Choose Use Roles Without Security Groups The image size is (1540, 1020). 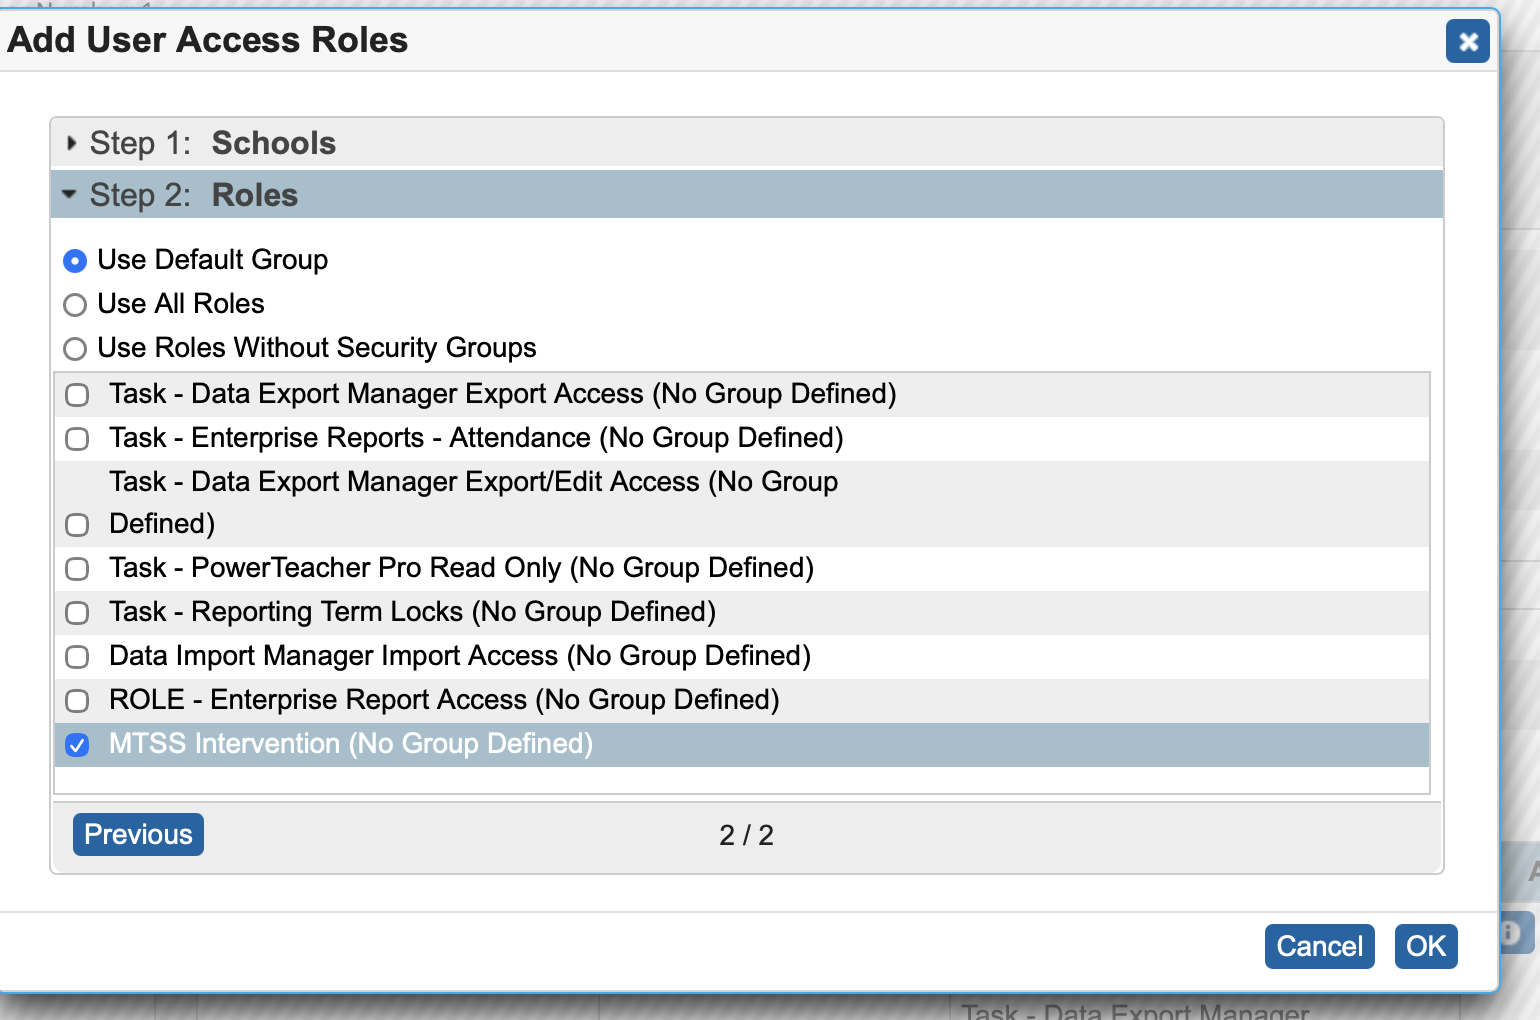click(75, 349)
